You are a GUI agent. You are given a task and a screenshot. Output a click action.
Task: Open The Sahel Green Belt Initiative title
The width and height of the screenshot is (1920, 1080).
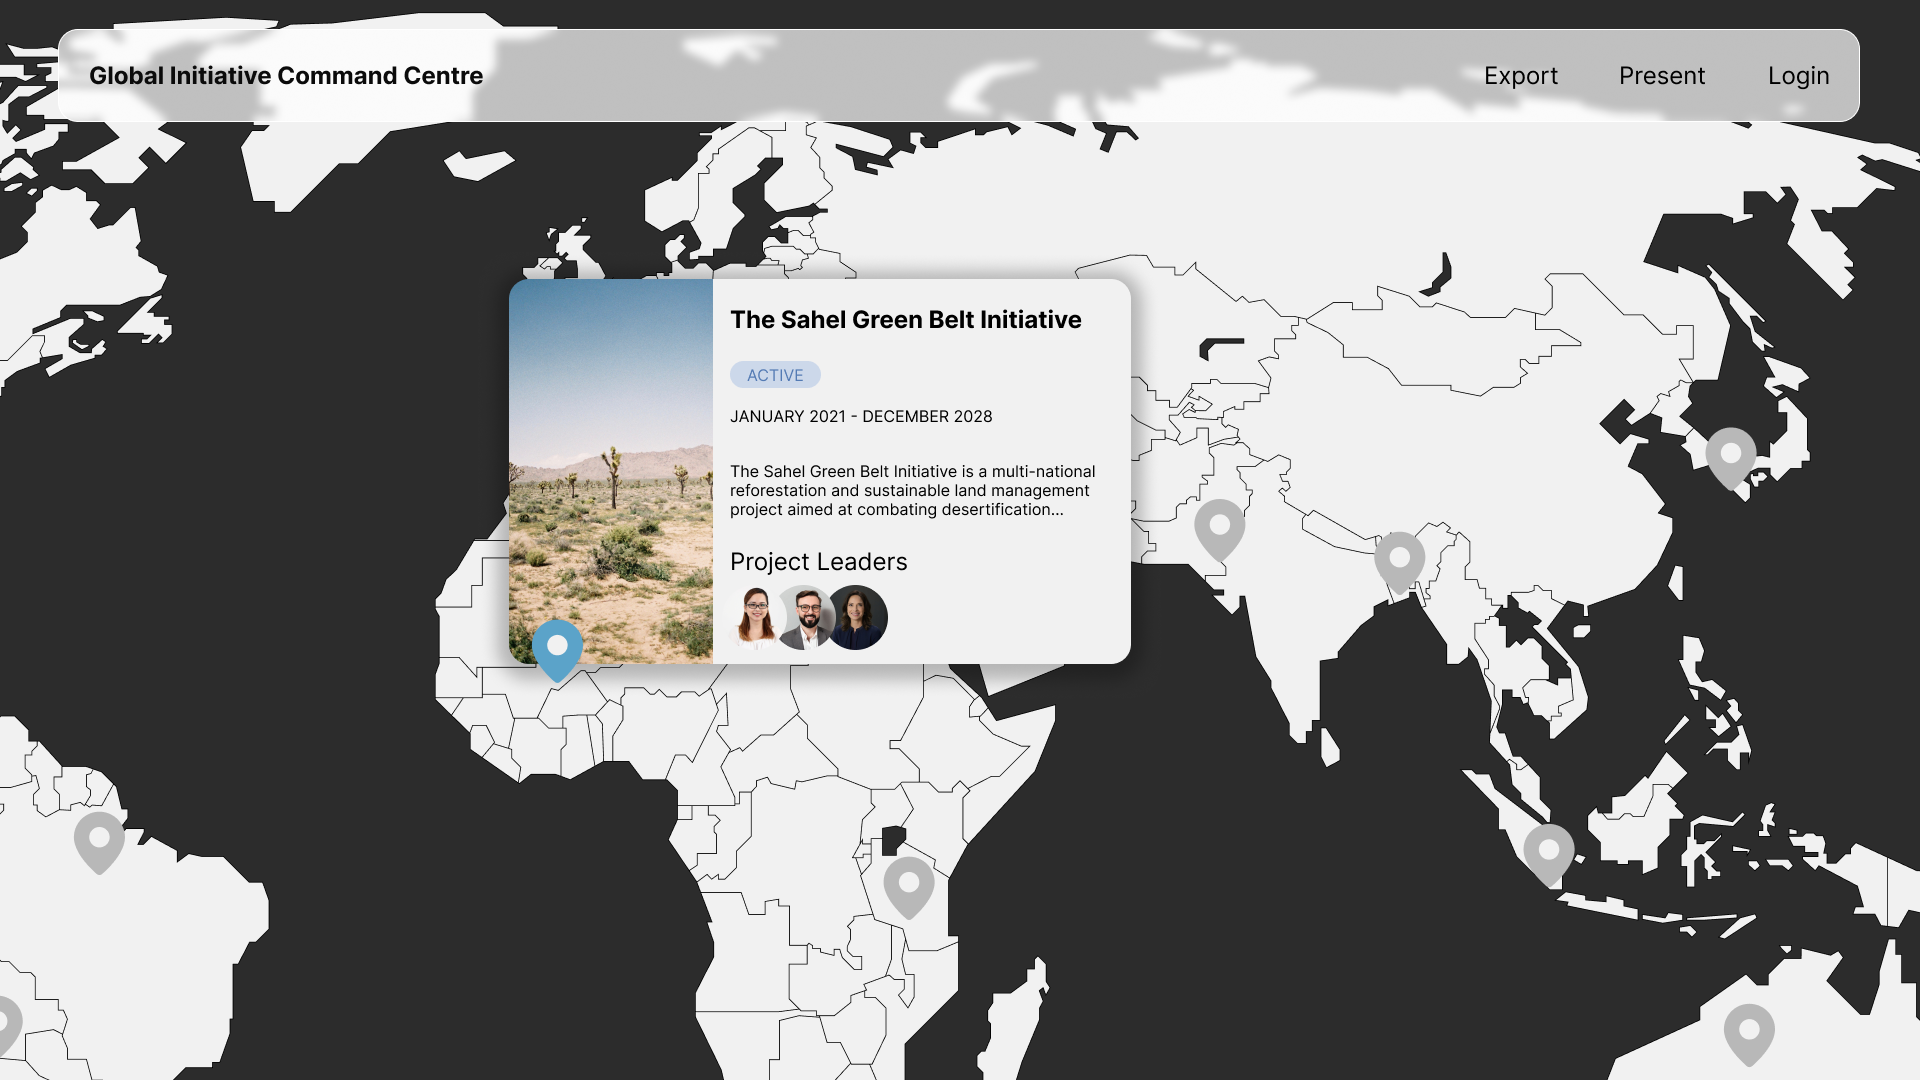[x=905, y=320]
